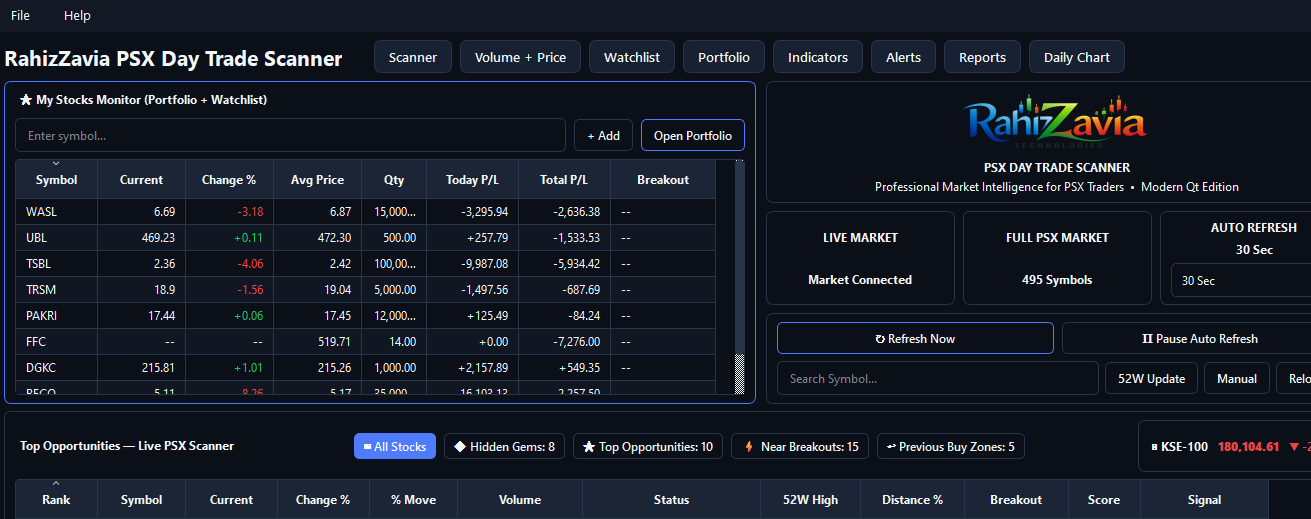Image resolution: width=1311 pixels, height=519 pixels.
Task: Sort scanner table by Status column
Action: click(671, 499)
